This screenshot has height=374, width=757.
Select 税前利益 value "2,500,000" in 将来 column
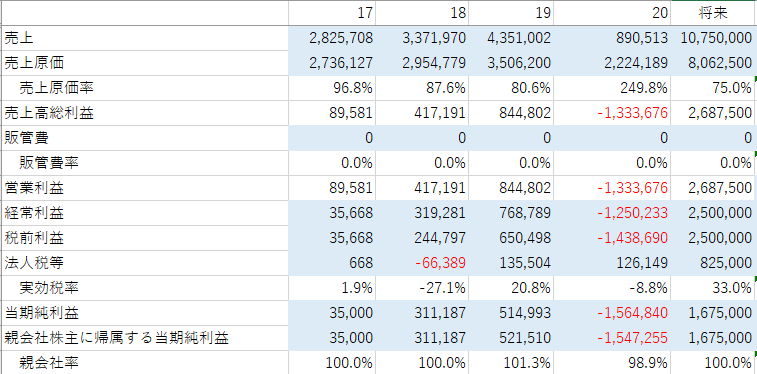tap(712, 238)
